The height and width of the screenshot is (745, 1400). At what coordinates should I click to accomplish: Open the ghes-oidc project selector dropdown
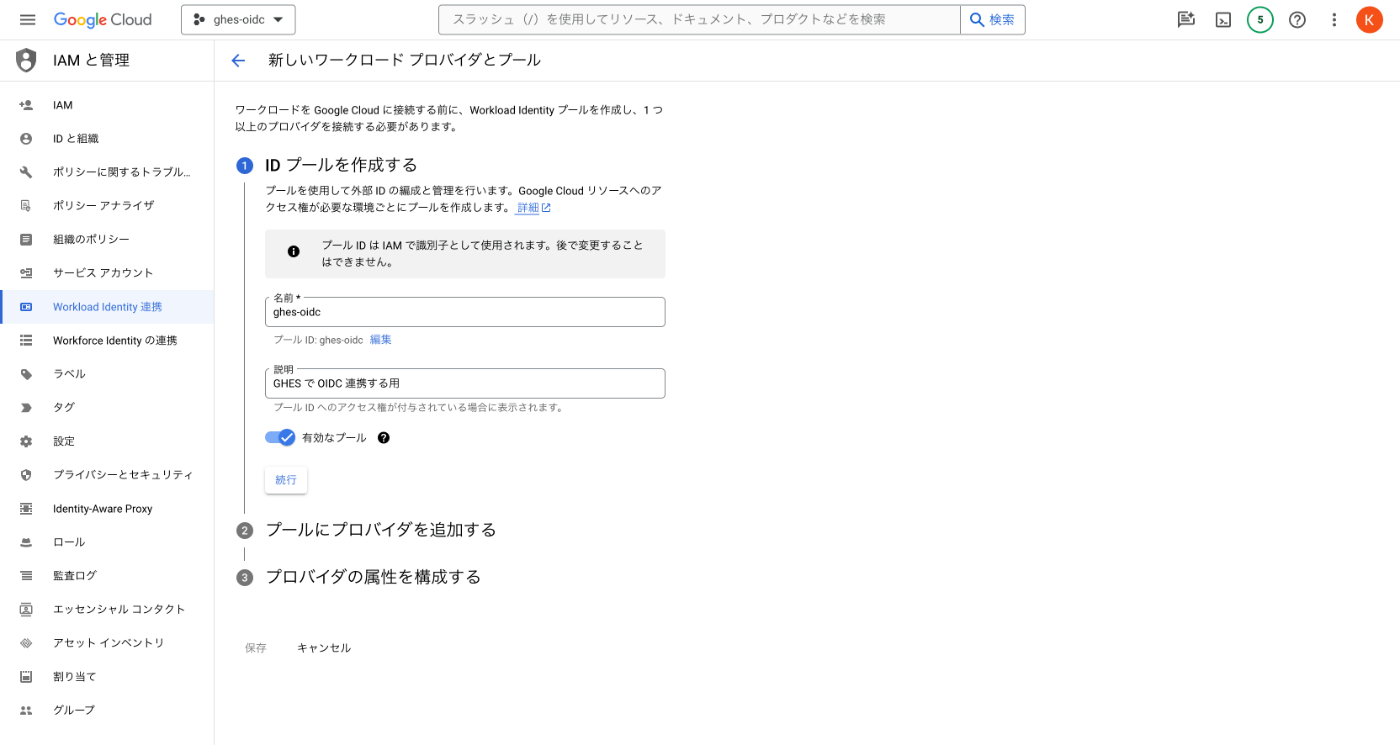point(238,20)
